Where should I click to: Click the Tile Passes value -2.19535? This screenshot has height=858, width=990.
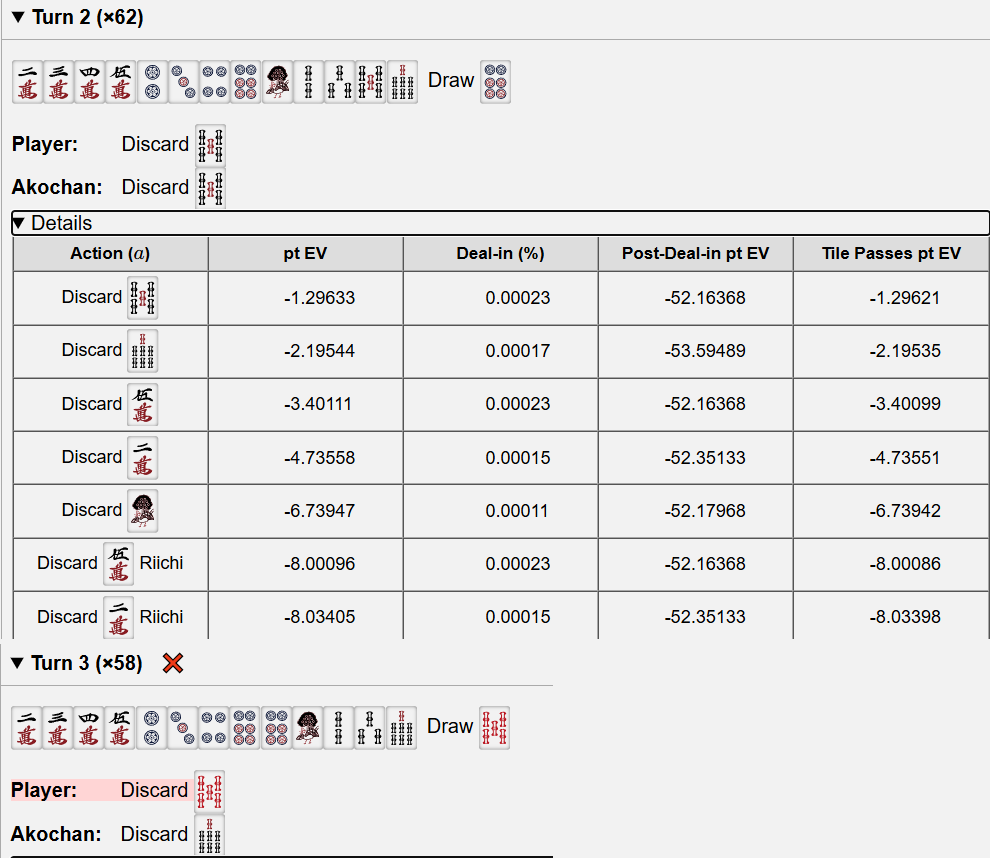pos(905,351)
